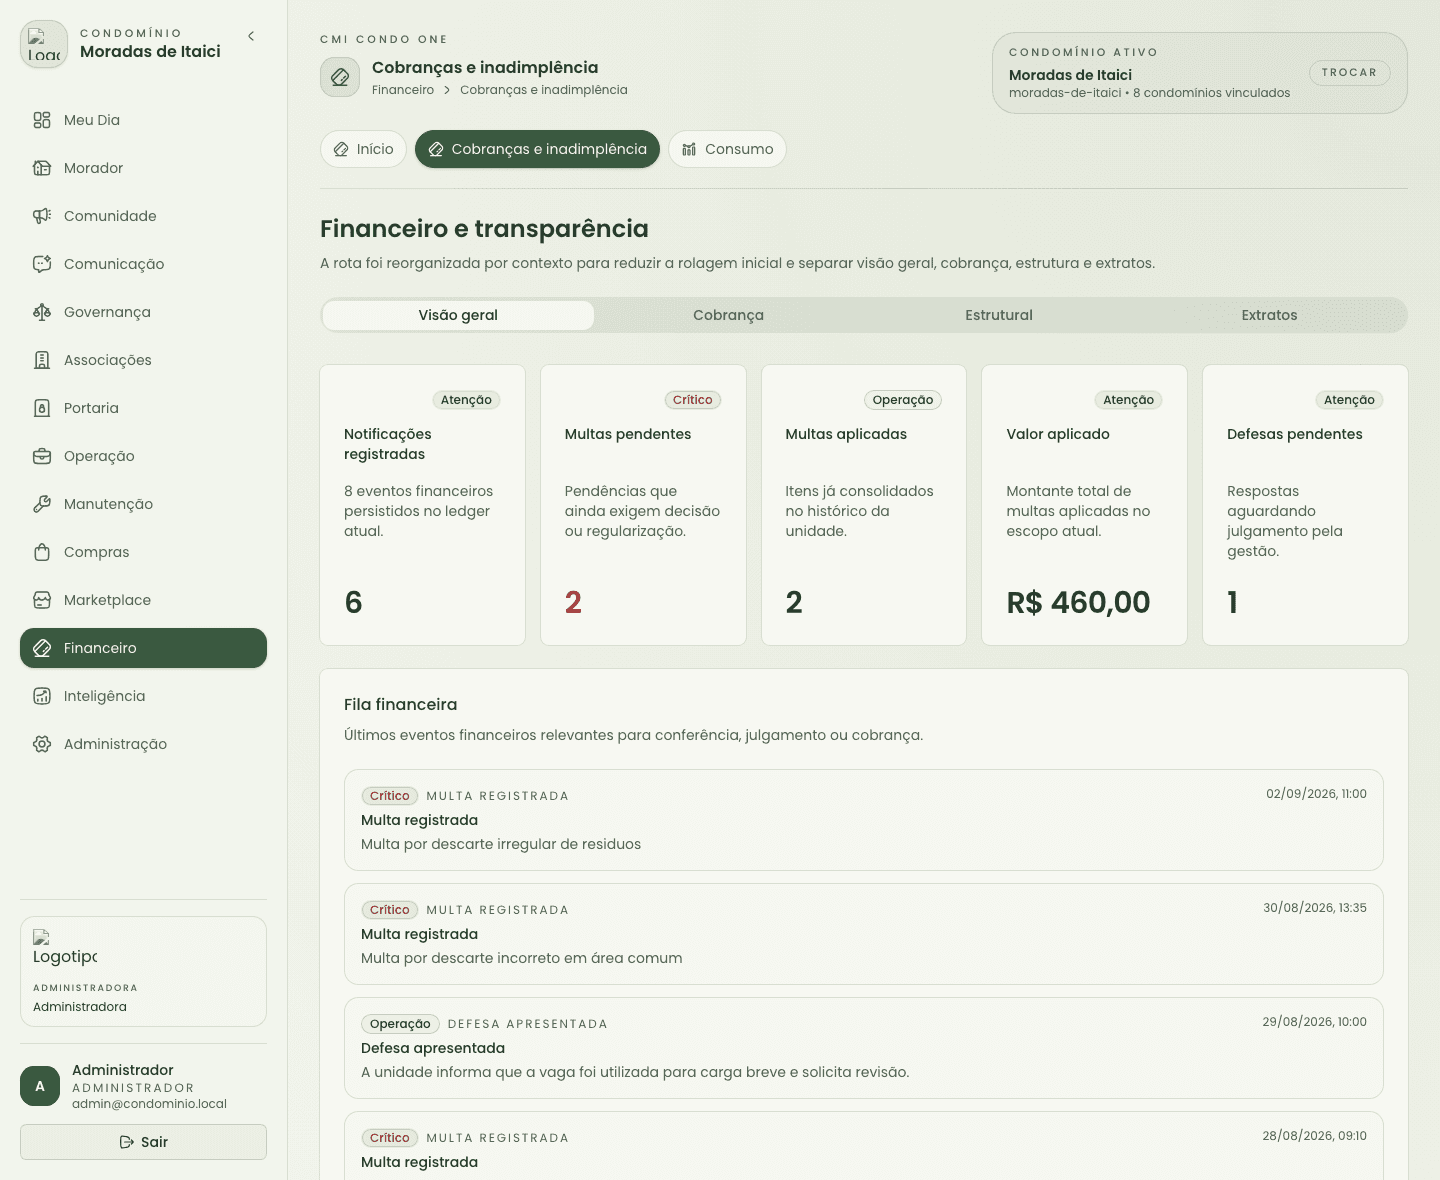Switch to the Visão geral tab
The image size is (1440, 1180).
[x=458, y=315]
